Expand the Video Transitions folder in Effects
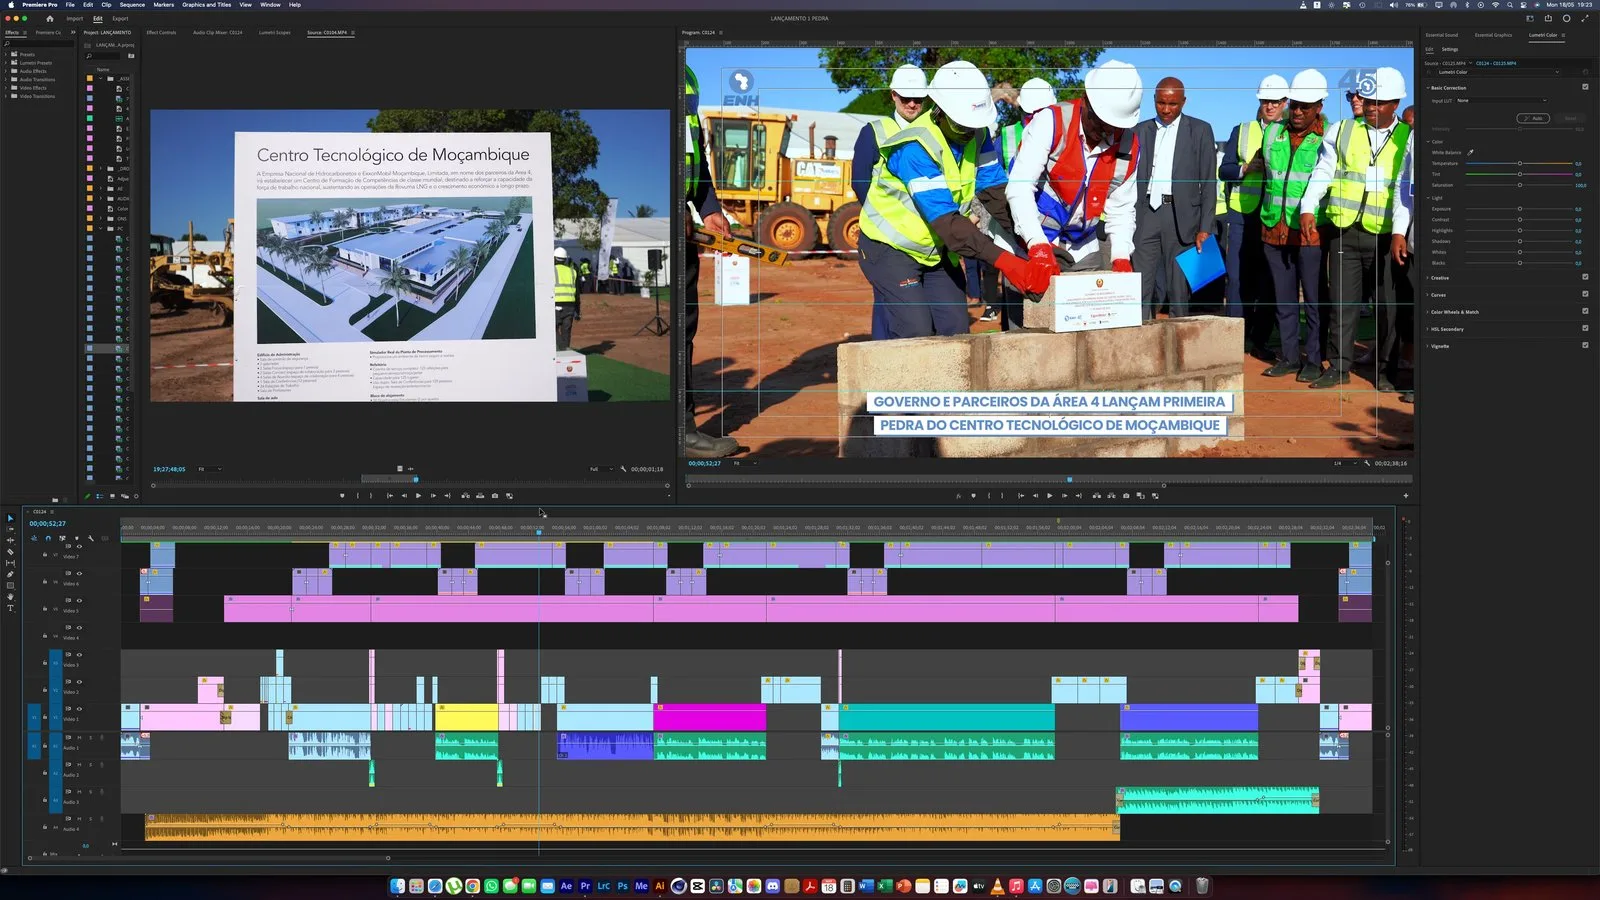 coord(6,96)
